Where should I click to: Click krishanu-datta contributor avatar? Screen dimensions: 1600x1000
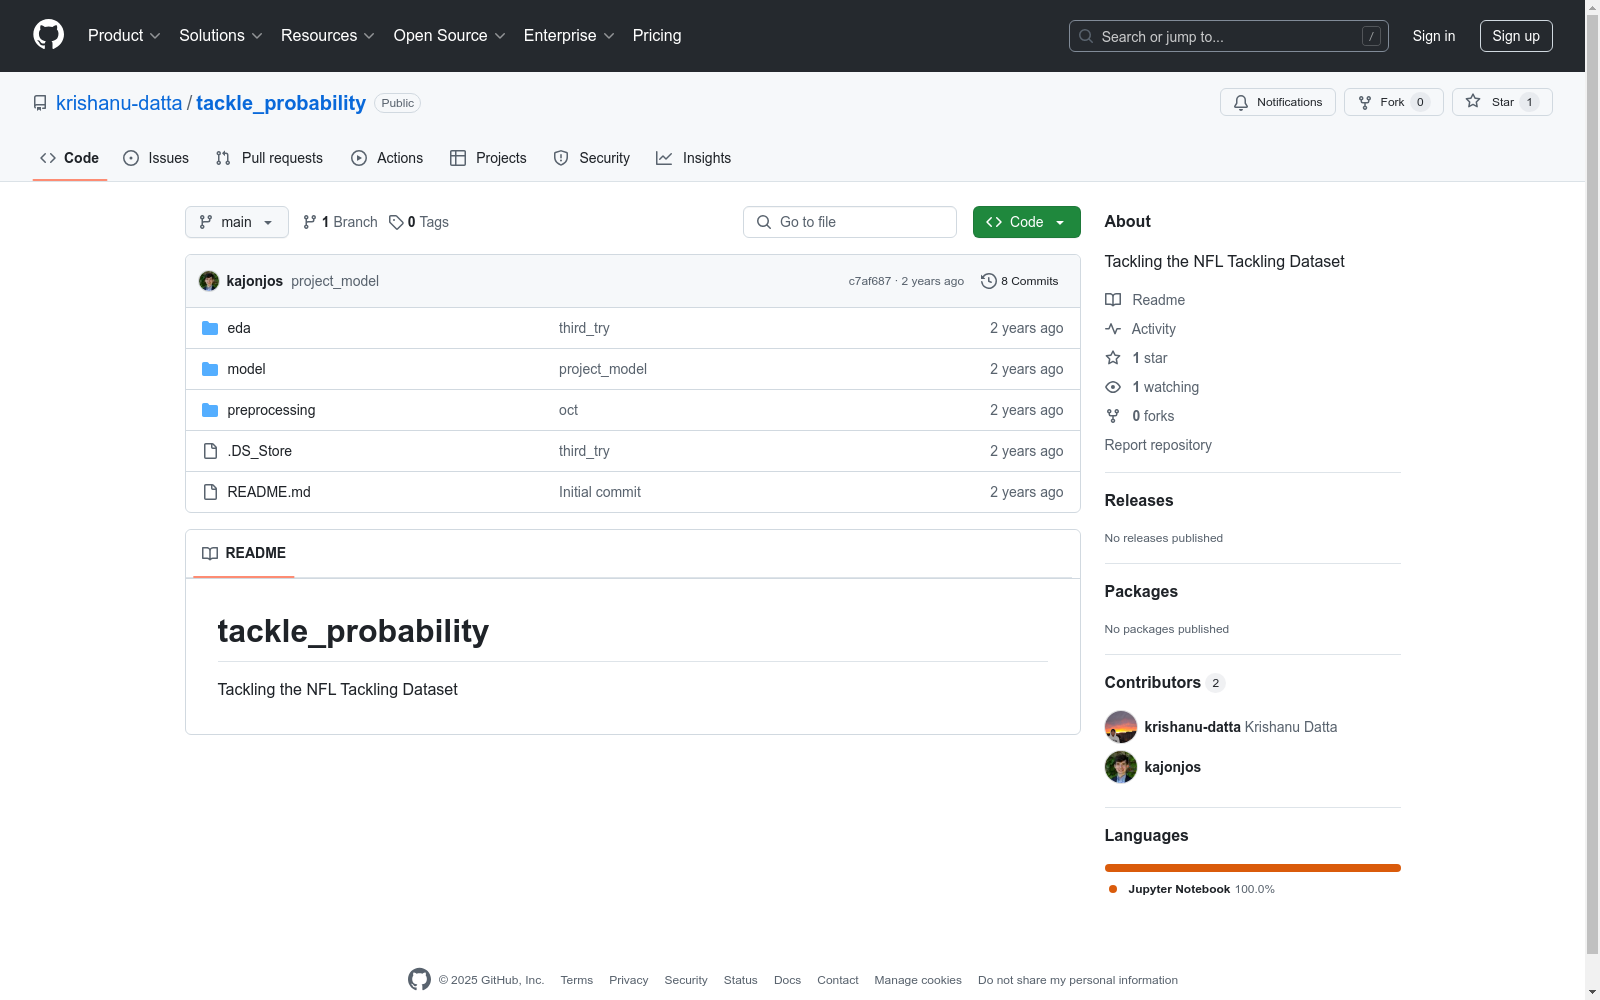pos(1121,727)
